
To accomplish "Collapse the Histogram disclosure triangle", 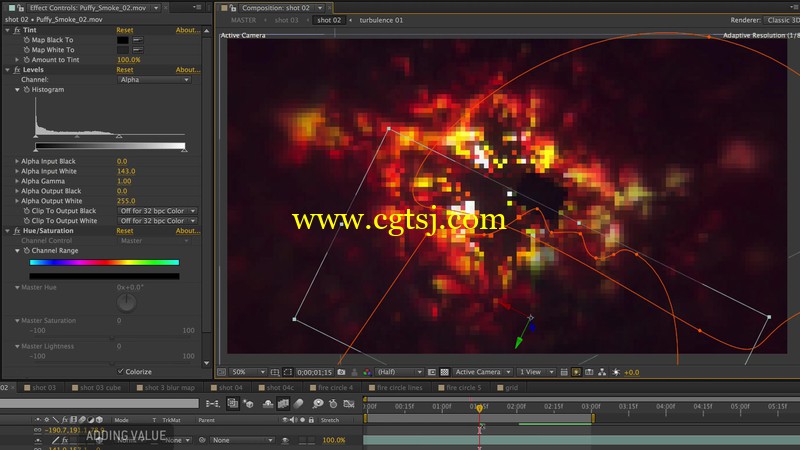I will (17, 90).
